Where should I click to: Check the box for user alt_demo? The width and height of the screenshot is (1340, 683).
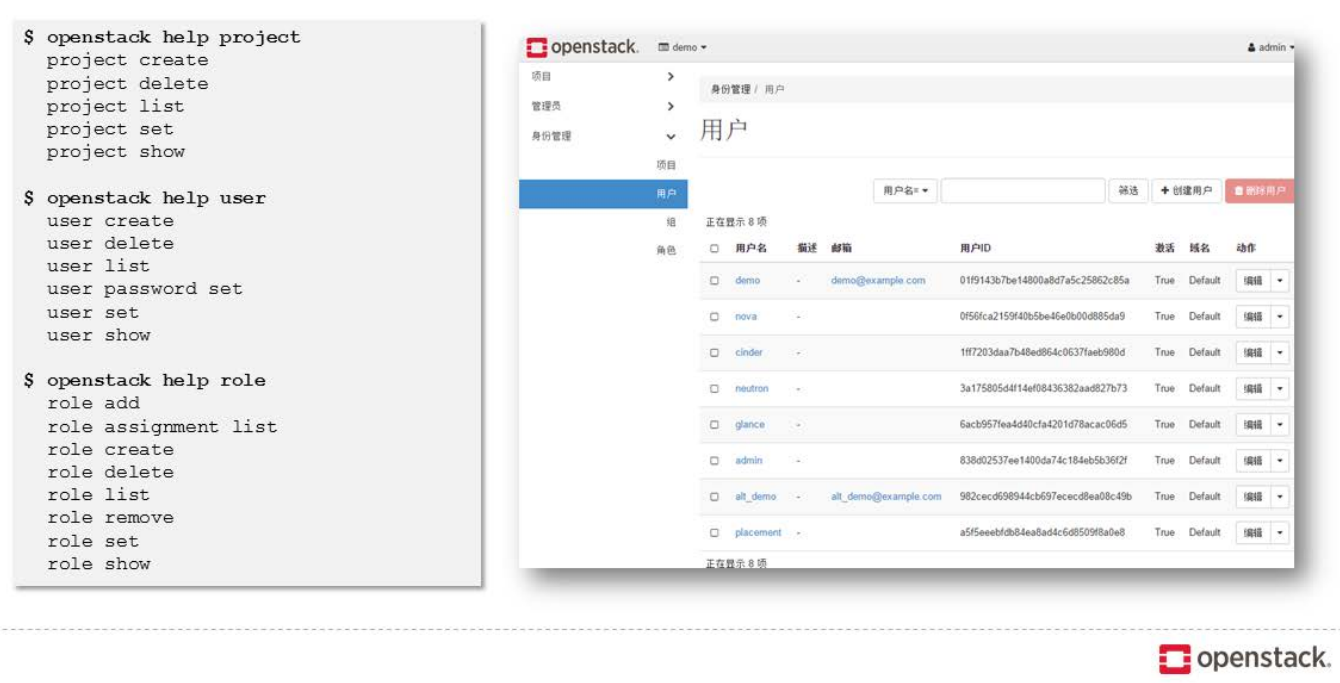[x=714, y=497]
